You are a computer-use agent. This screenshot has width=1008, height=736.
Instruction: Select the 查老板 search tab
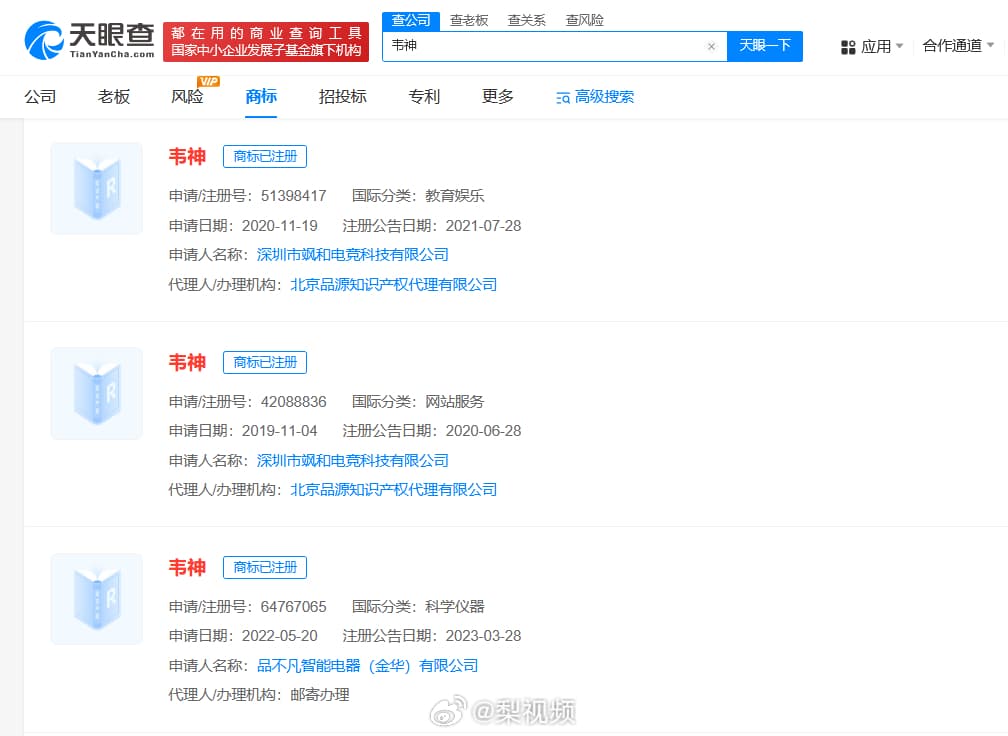[x=469, y=21]
